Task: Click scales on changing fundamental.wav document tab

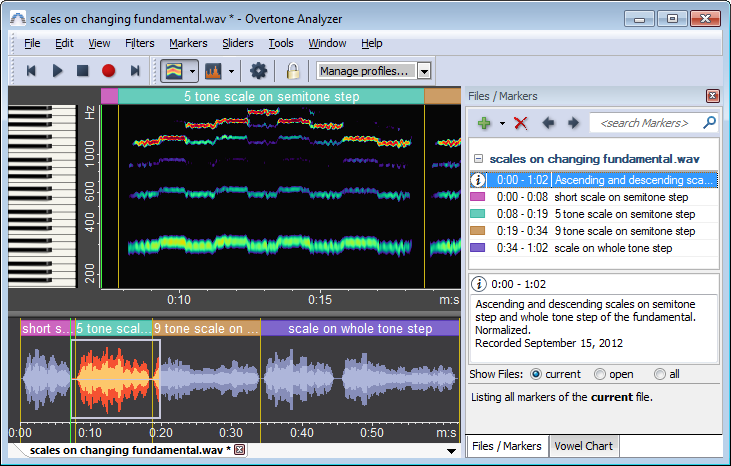Action: tap(130, 450)
